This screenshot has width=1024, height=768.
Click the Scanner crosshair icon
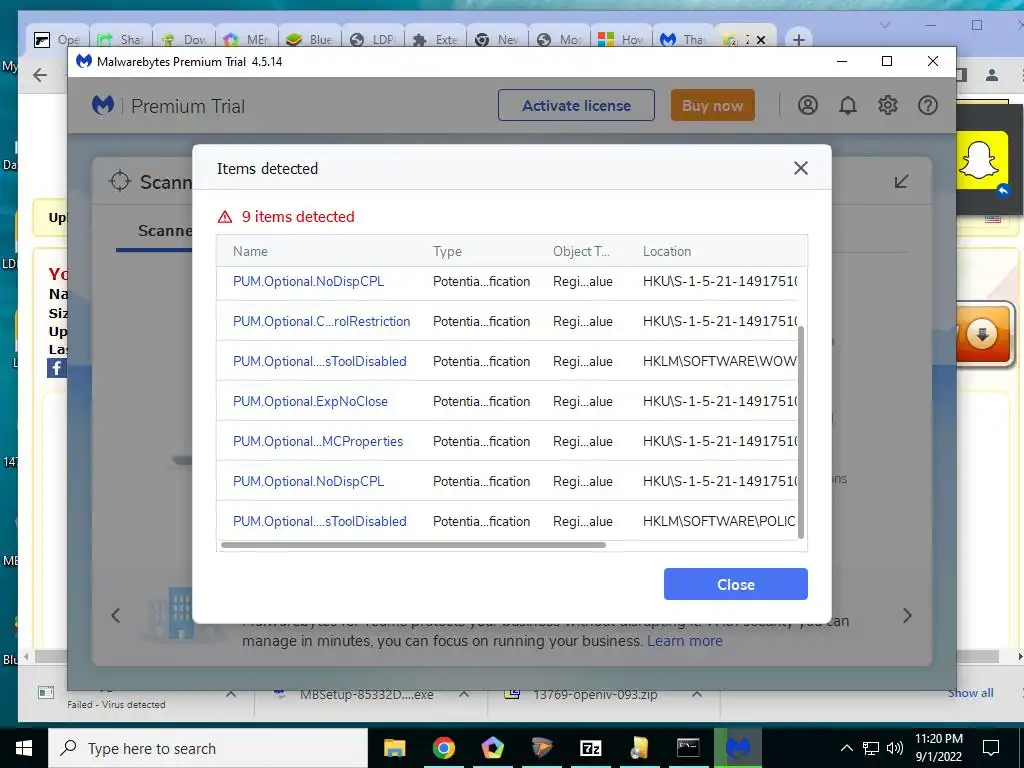coord(120,181)
